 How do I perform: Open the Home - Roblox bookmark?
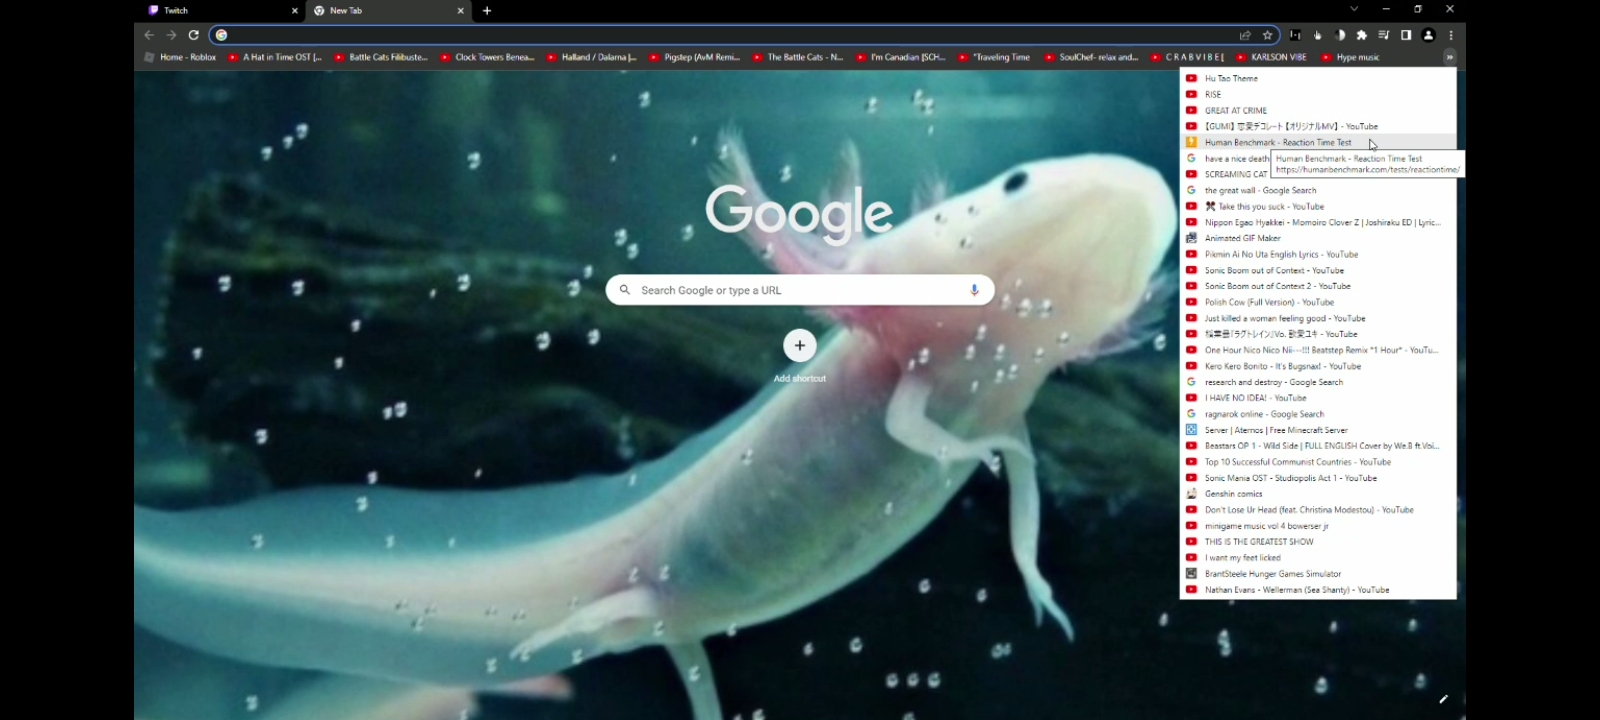coord(181,57)
